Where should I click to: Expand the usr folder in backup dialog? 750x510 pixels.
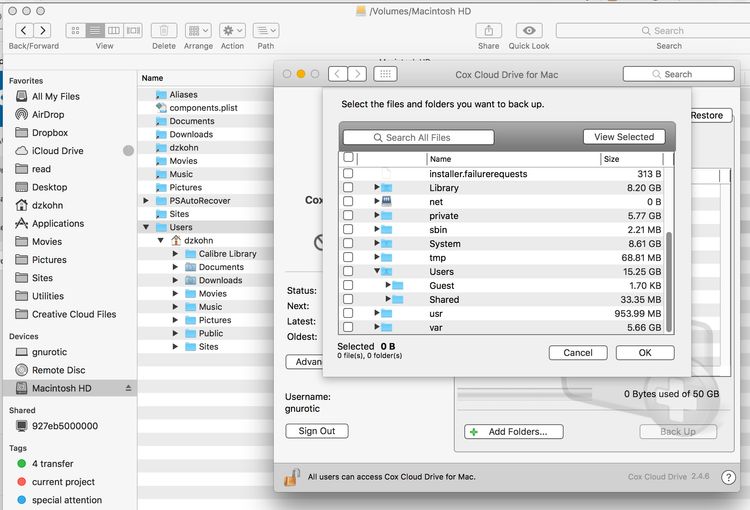377,313
